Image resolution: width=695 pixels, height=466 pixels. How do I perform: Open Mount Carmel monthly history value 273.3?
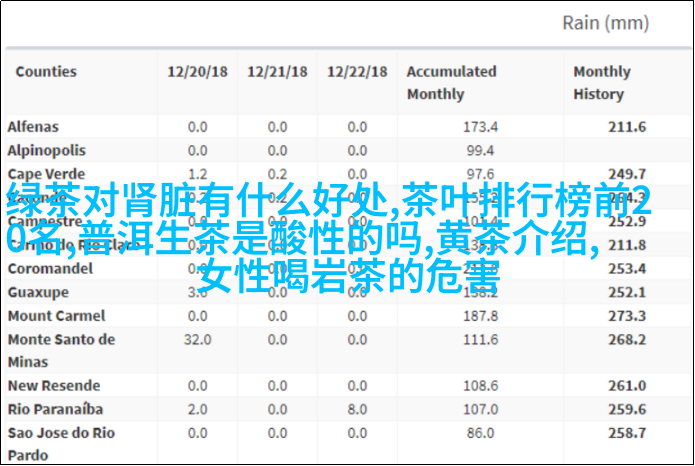627,316
